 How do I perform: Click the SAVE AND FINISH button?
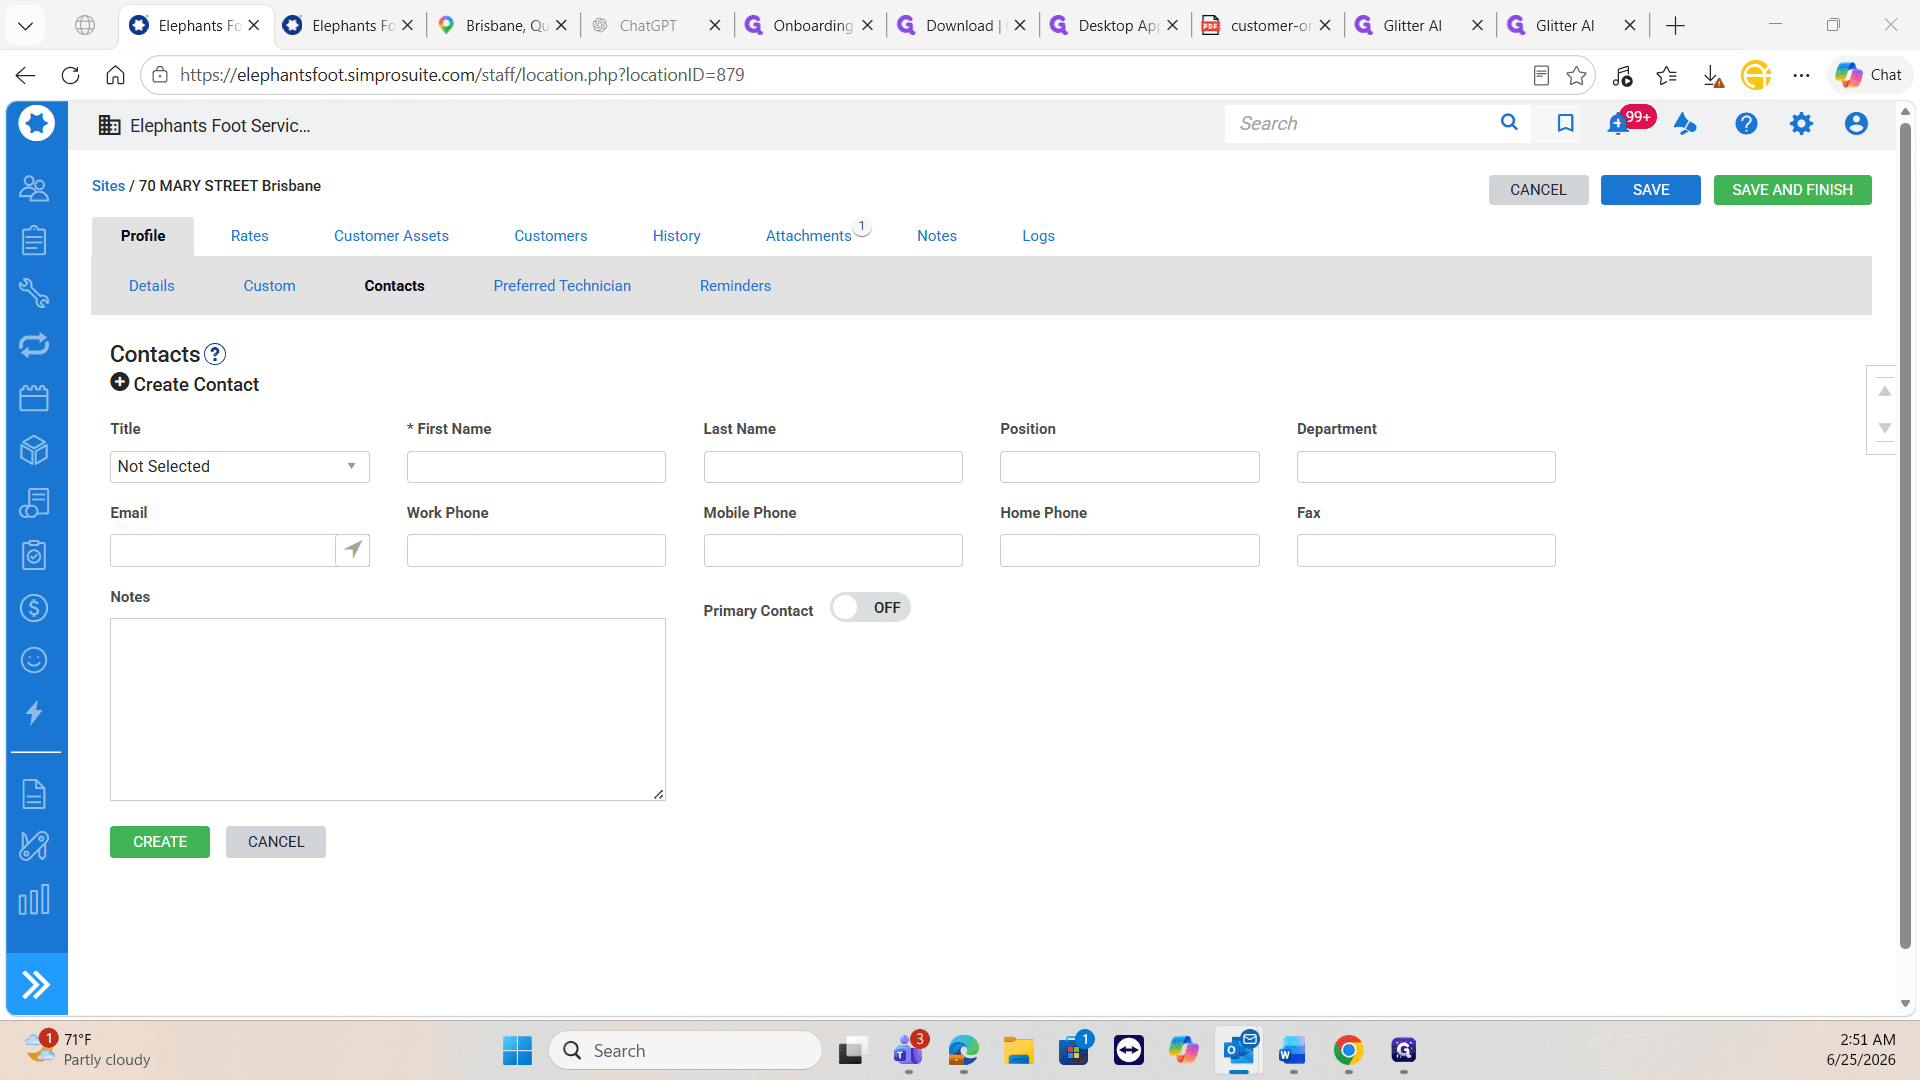[1792, 190]
